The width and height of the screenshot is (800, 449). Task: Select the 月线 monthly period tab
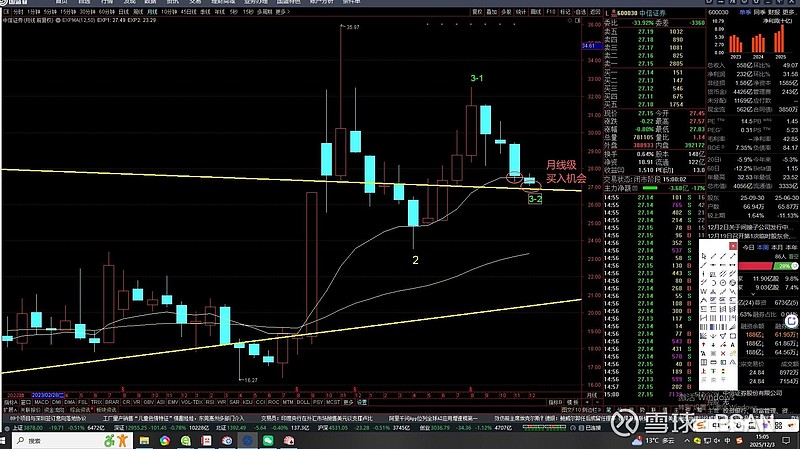pos(152,12)
